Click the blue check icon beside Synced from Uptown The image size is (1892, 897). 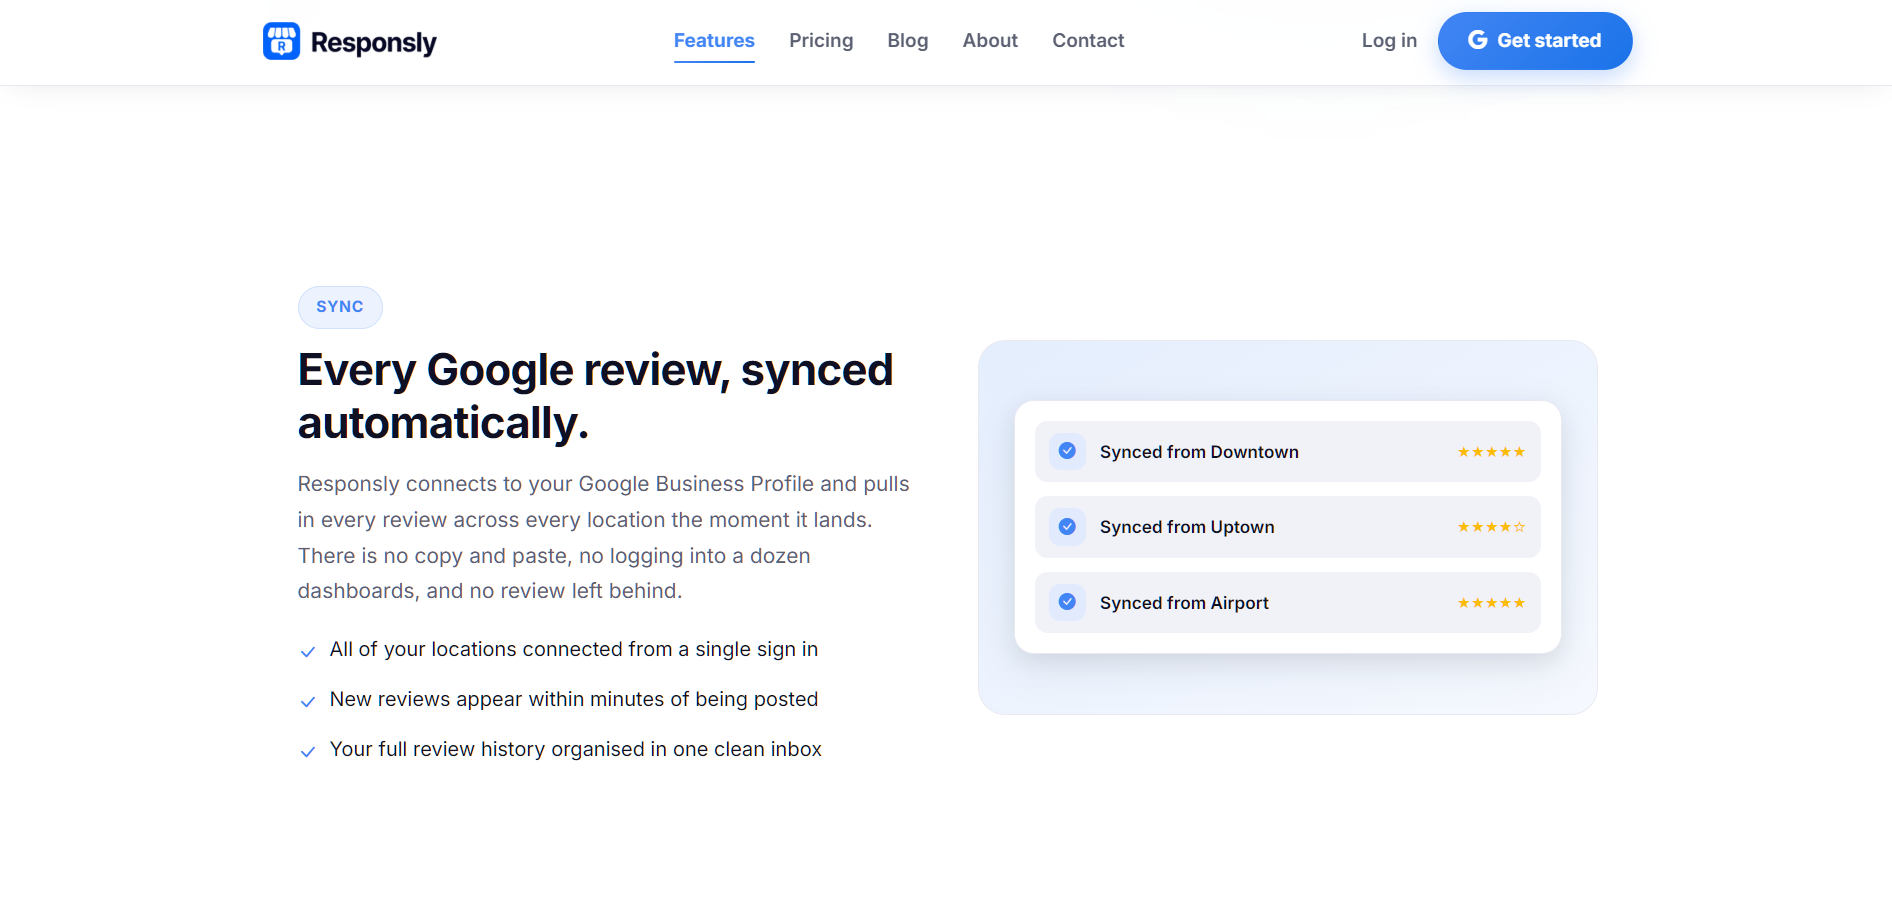pyautogui.click(x=1067, y=527)
